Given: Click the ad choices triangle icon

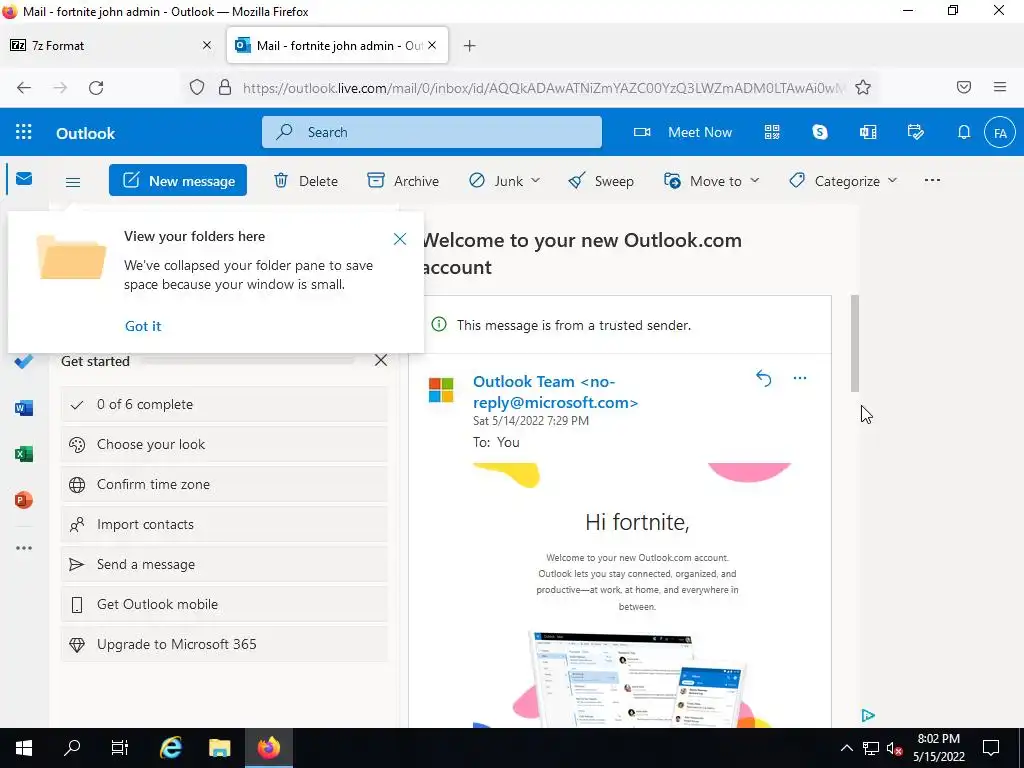Looking at the screenshot, I should [x=868, y=716].
